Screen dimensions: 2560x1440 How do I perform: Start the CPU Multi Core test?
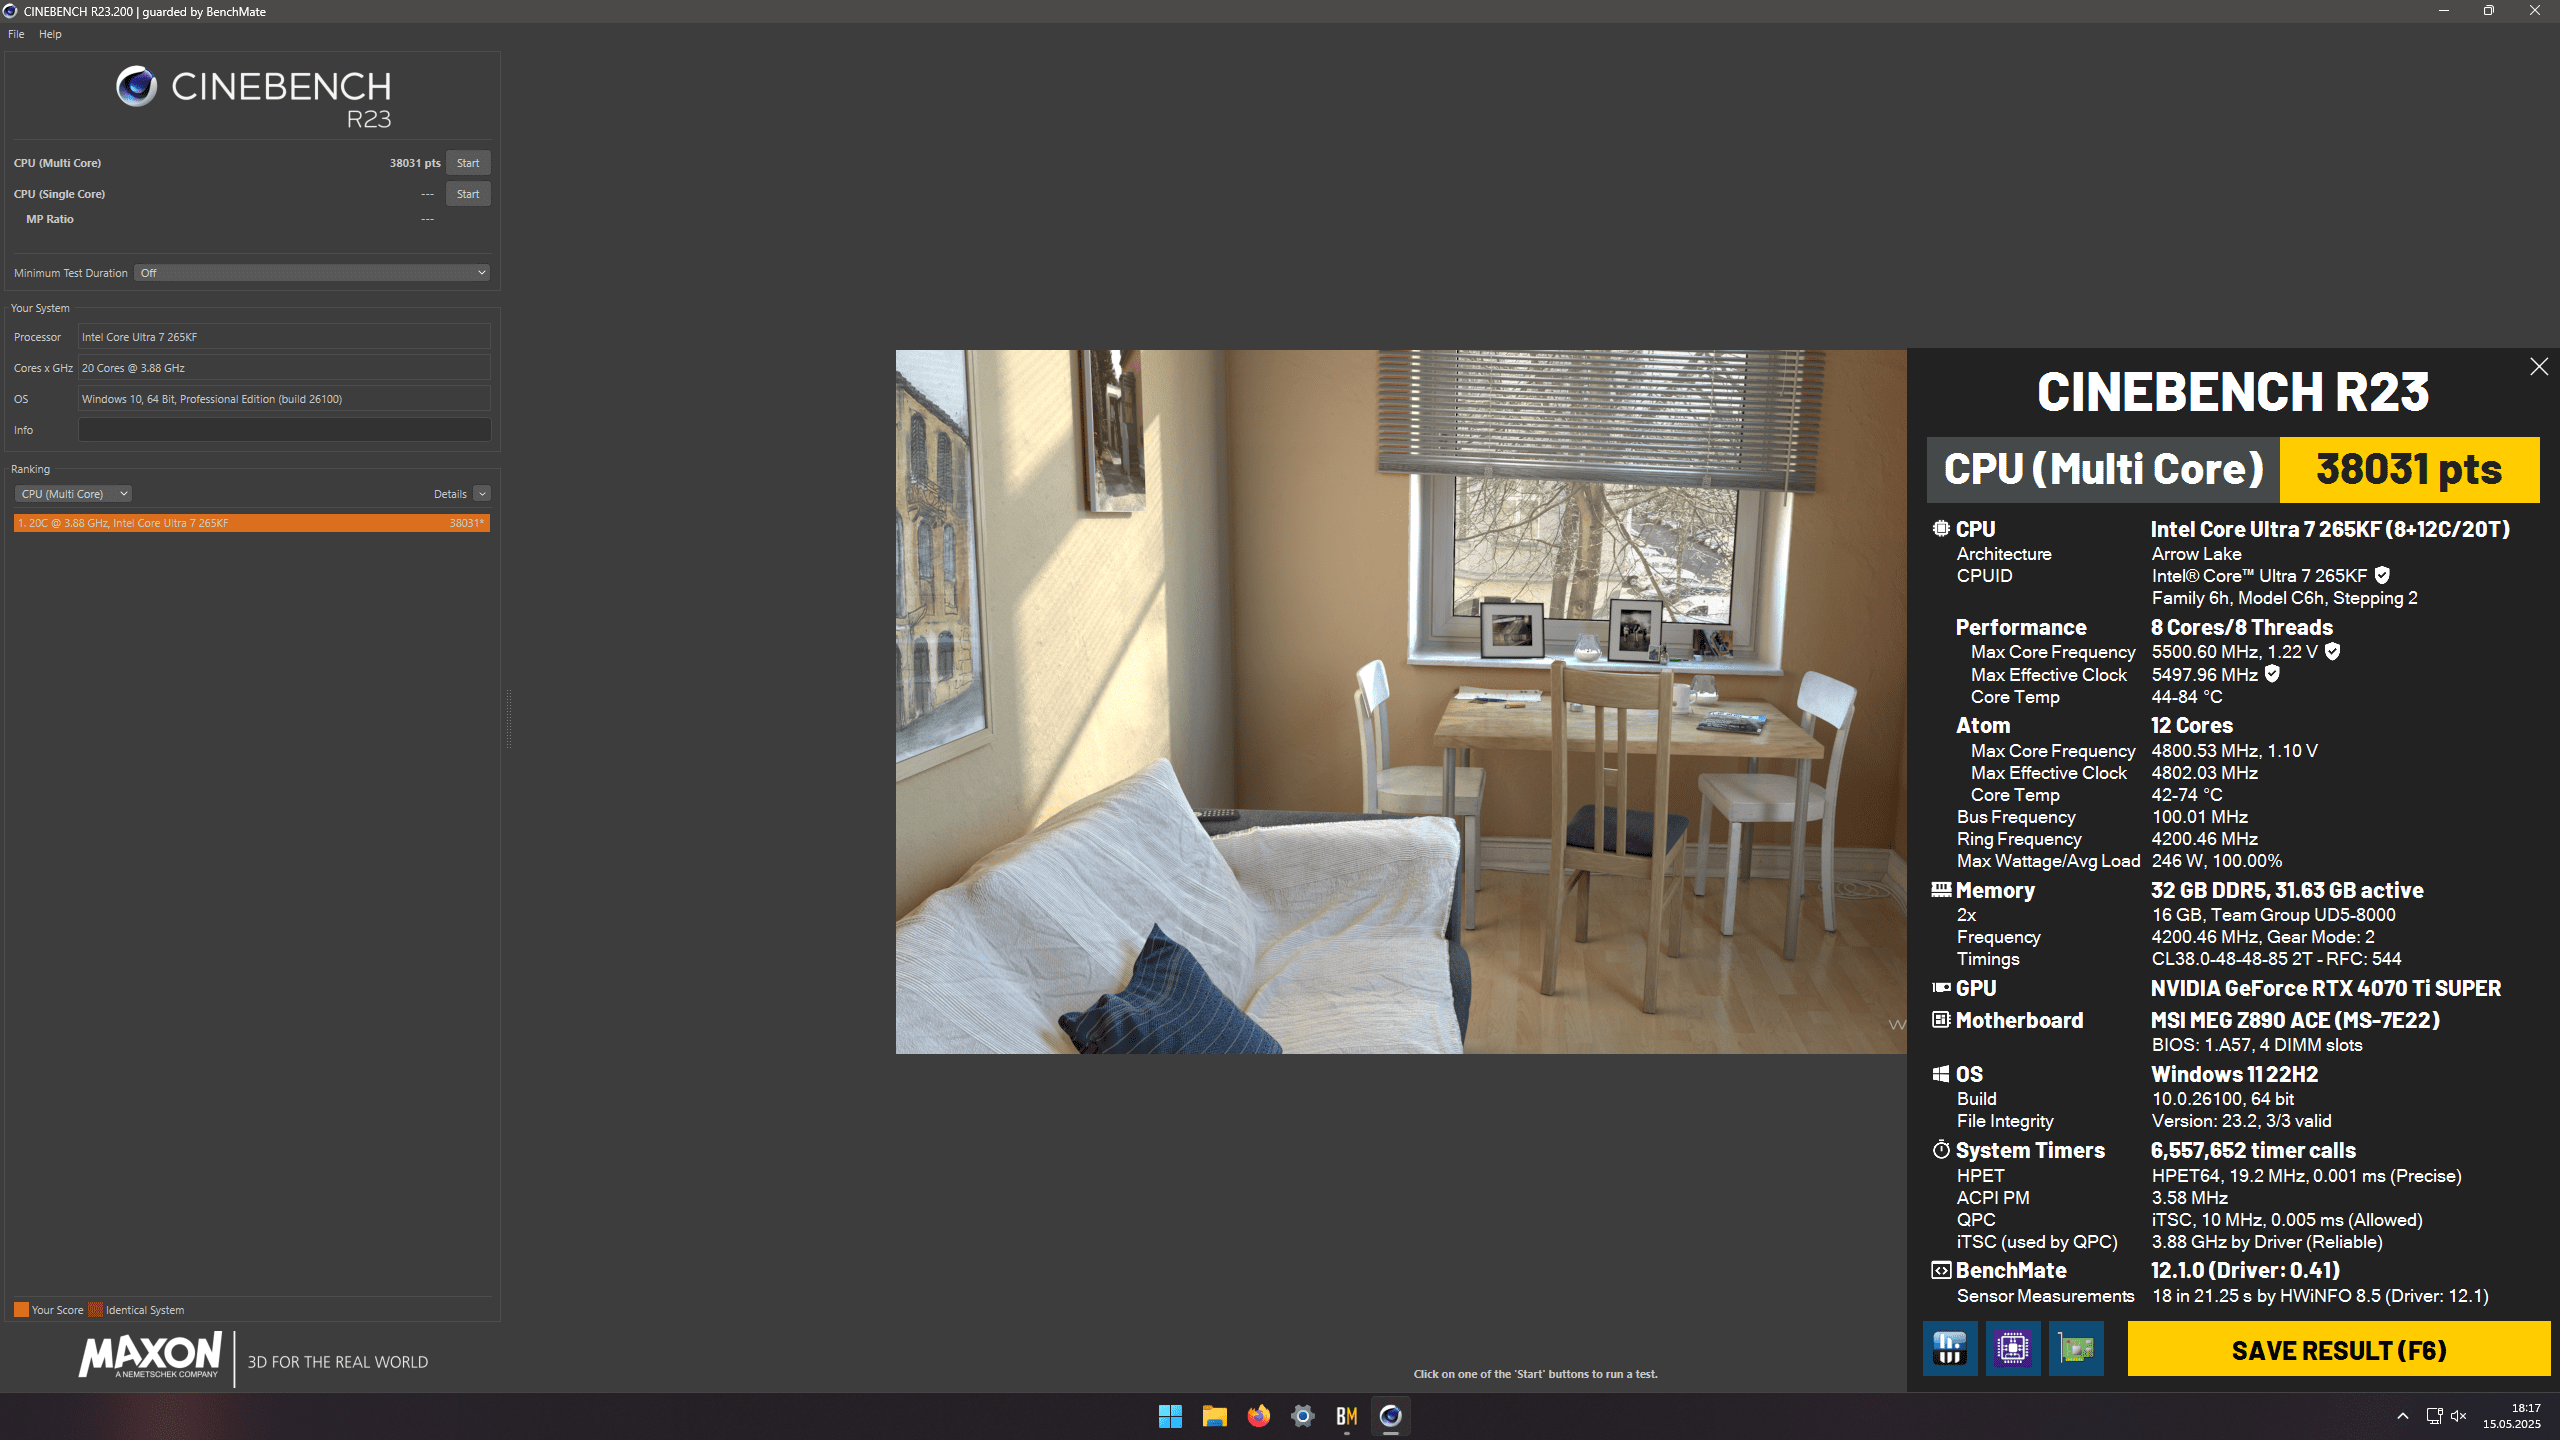coord(467,163)
